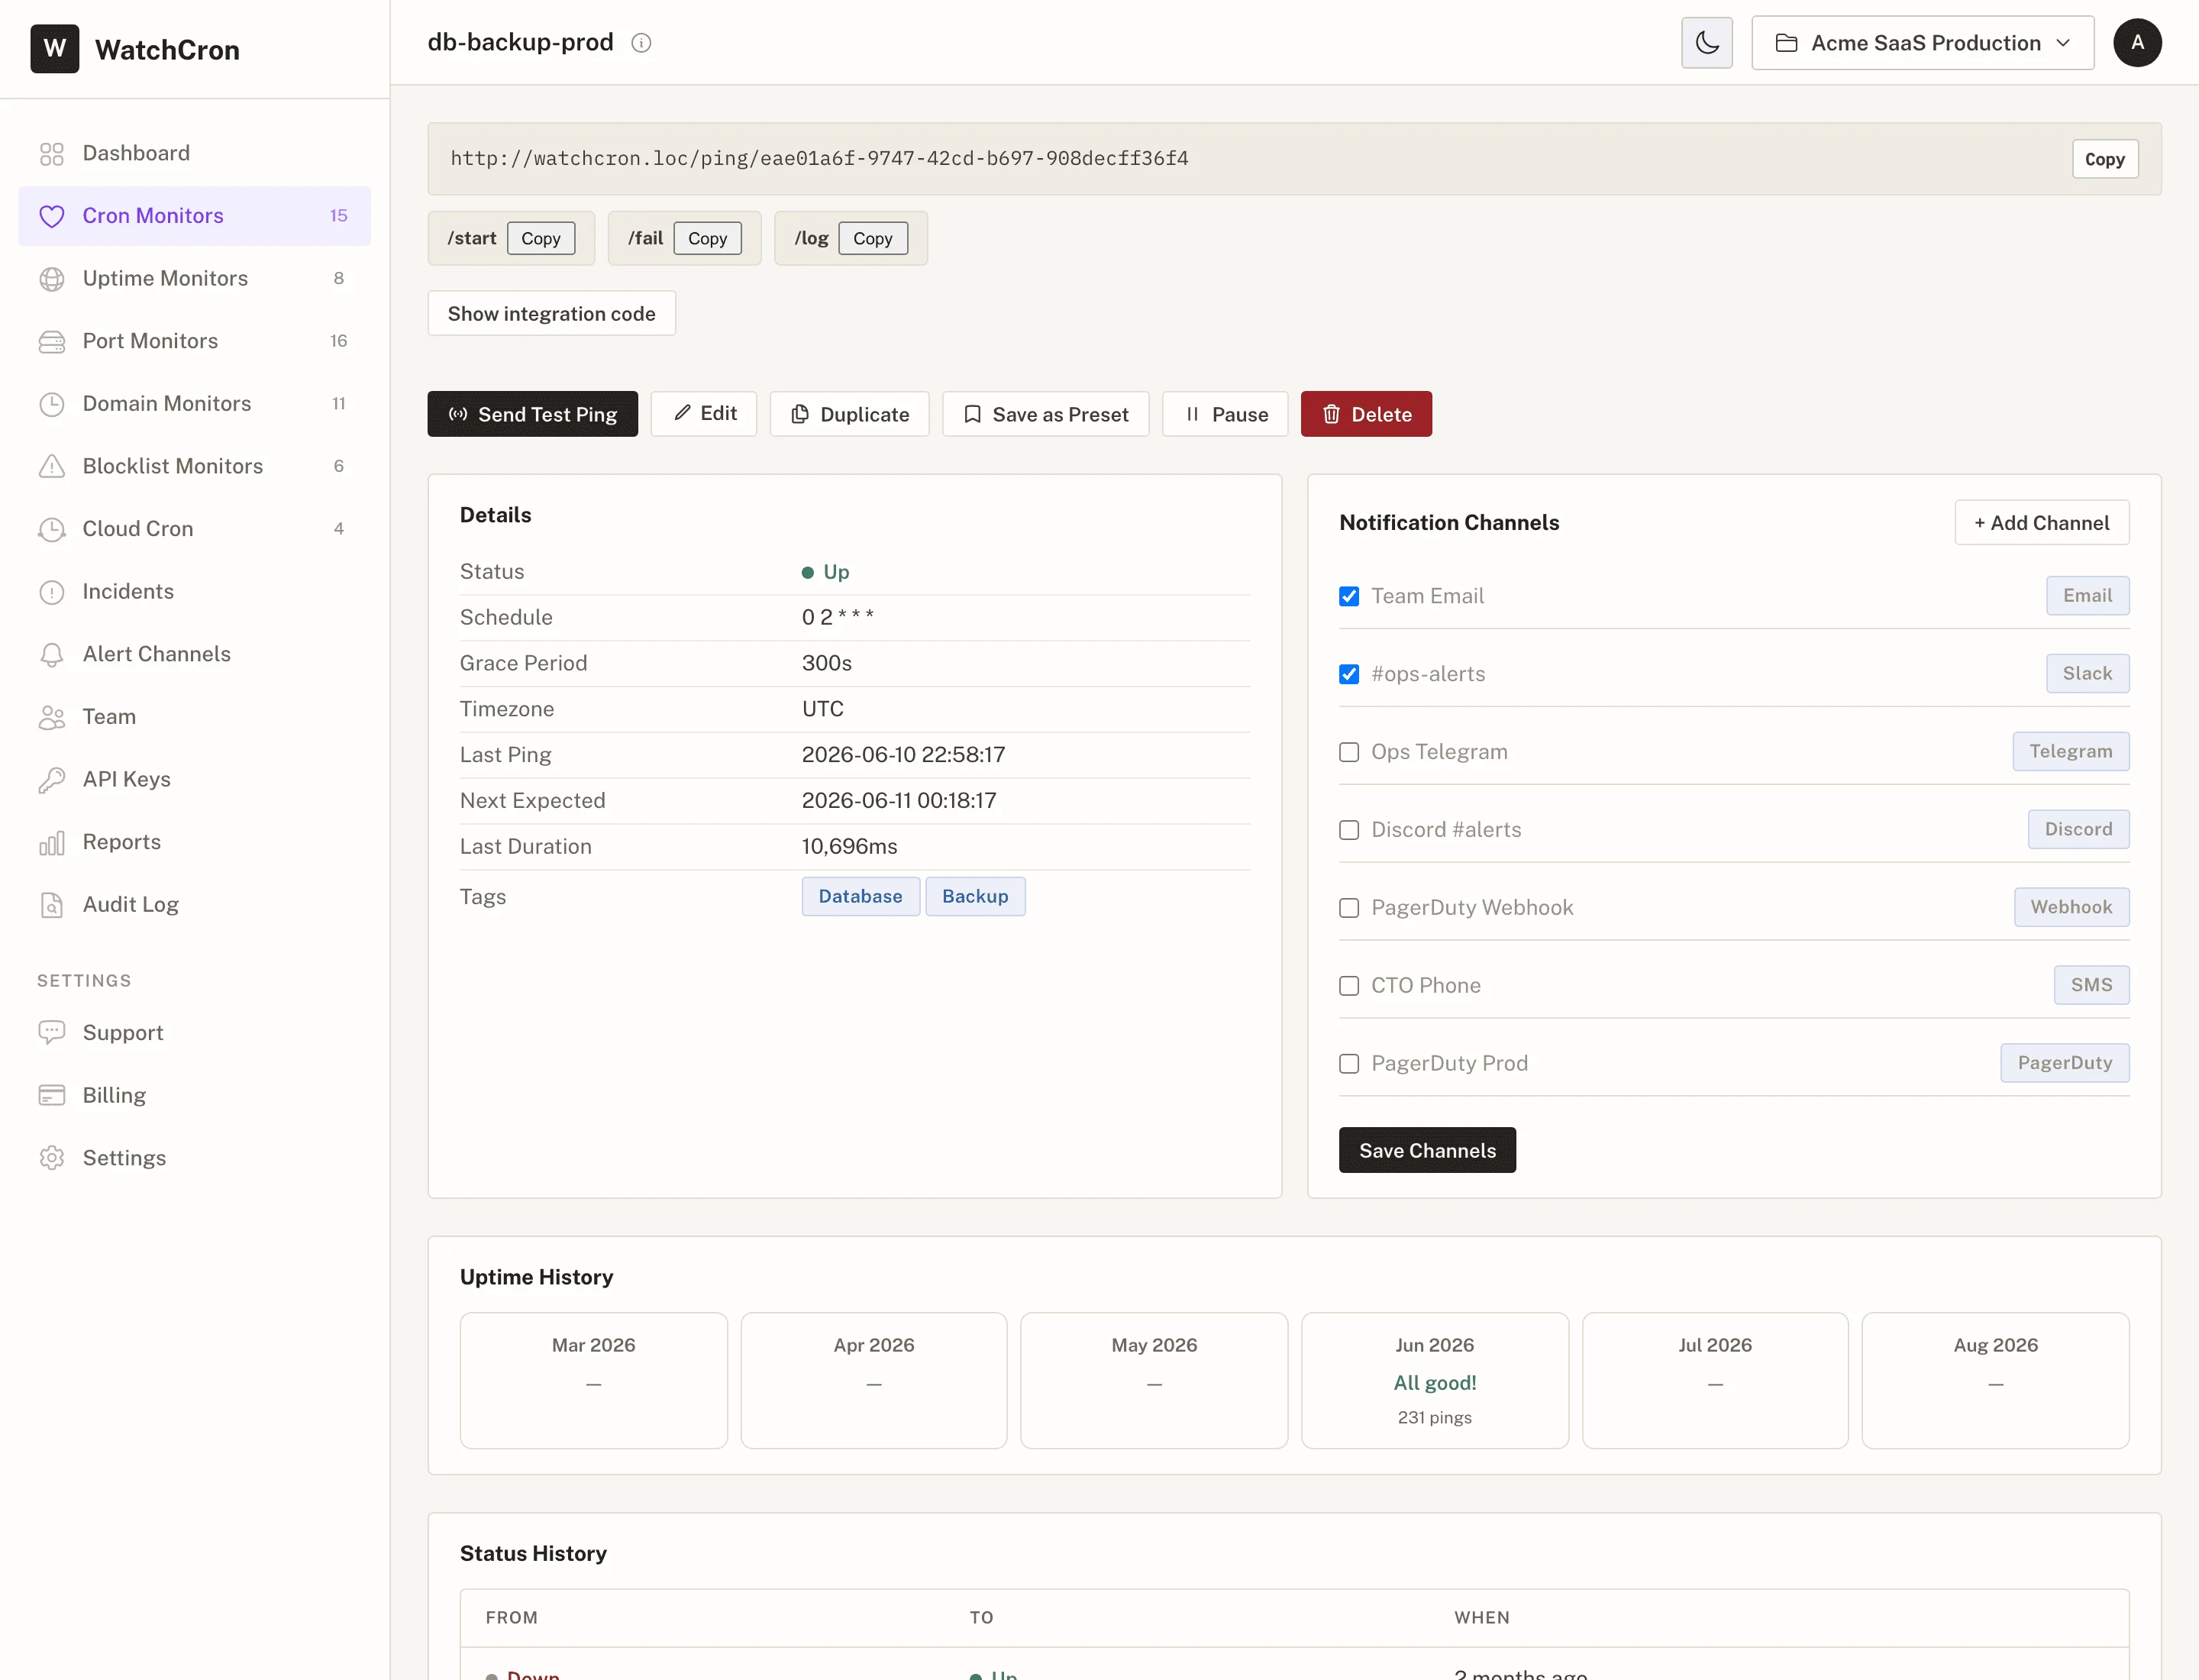2199x1680 pixels.
Task: Click the API Keys key icon
Action: pyautogui.click(x=52, y=780)
